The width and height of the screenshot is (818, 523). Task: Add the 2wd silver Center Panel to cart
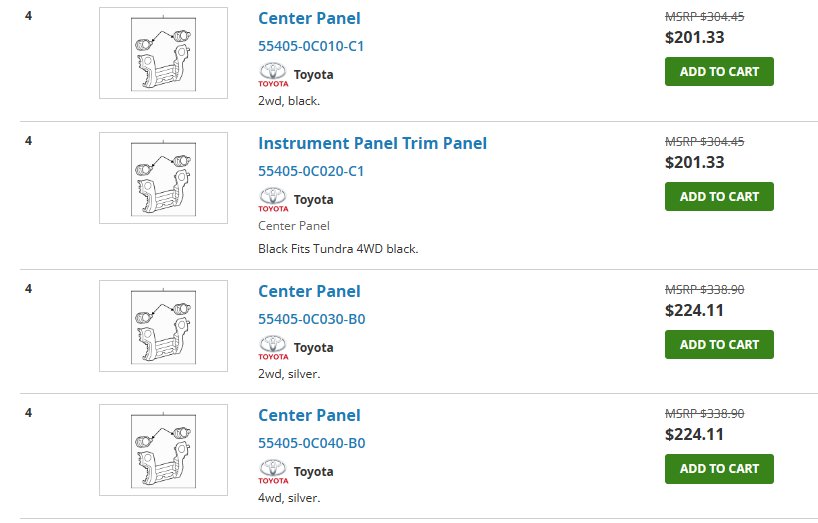click(x=719, y=345)
